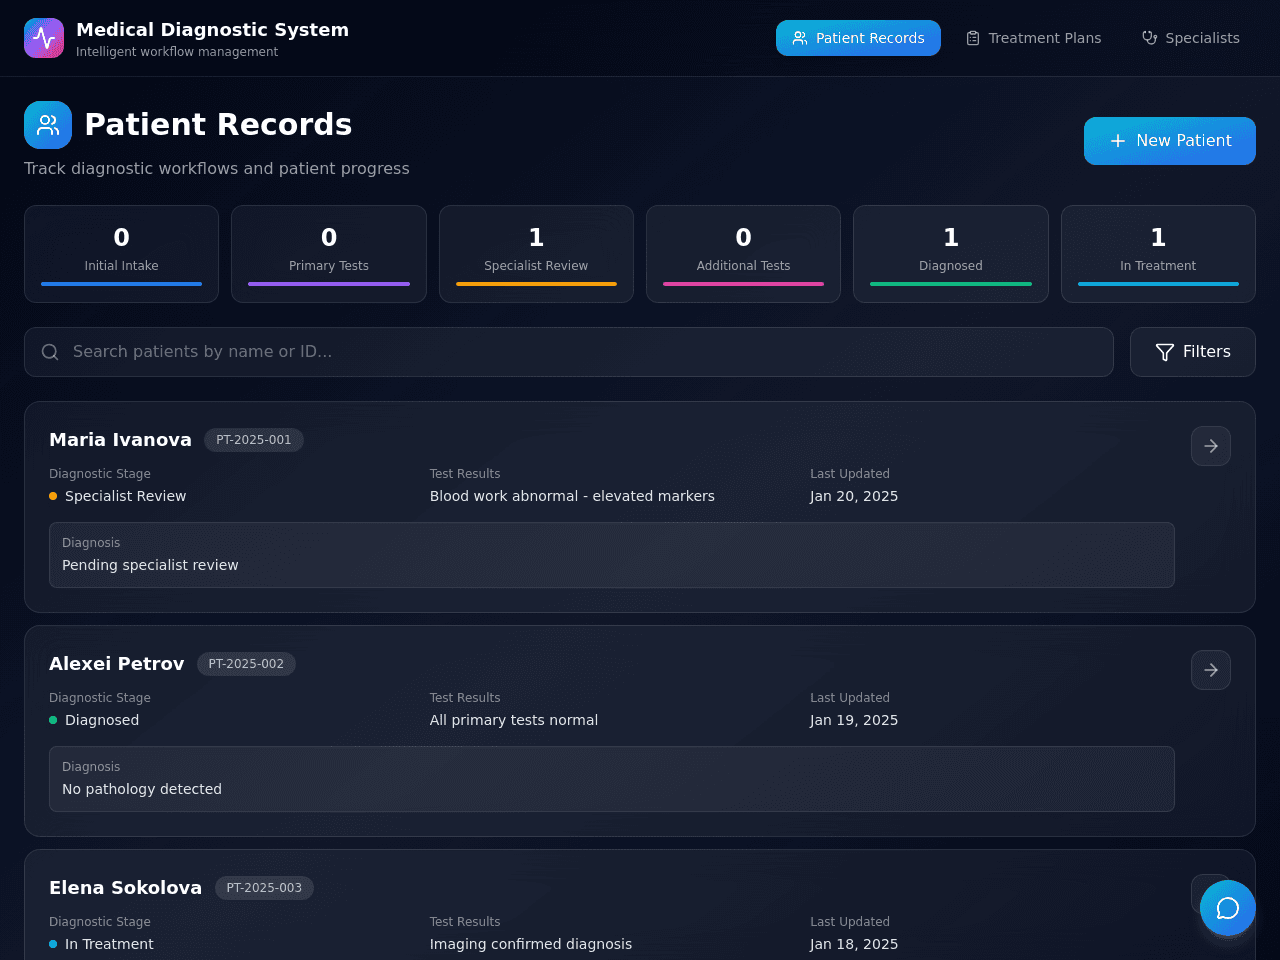This screenshot has height=960, width=1280.
Task: Filter by the Specialist Review stage card
Action: [x=536, y=254]
